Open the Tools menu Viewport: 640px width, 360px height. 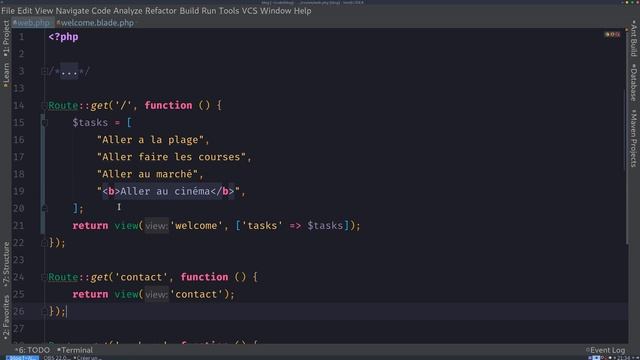pos(229,11)
